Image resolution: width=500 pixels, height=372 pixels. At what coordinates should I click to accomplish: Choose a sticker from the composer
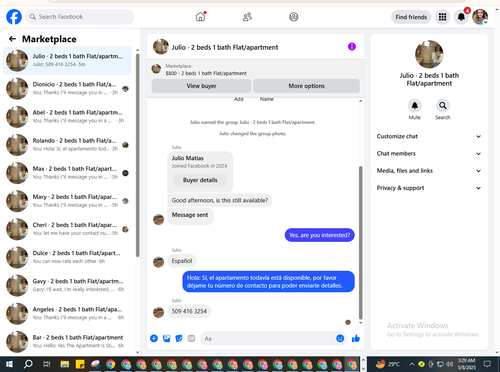(x=179, y=339)
